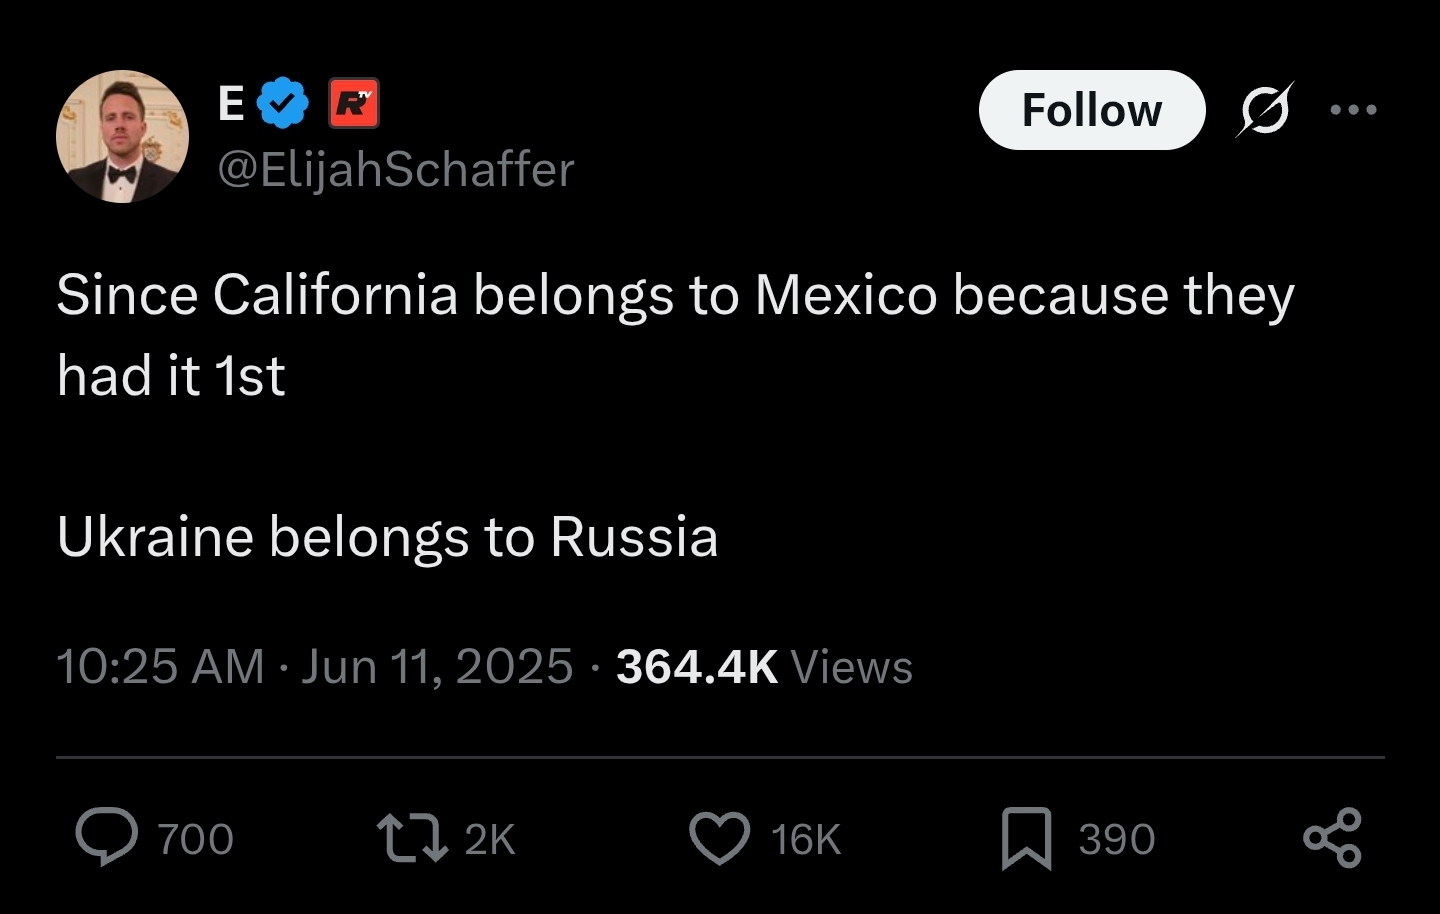Bookmark this post using the bookmark icon
Screen dimensions: 1440x914
tap(1027, 838)
